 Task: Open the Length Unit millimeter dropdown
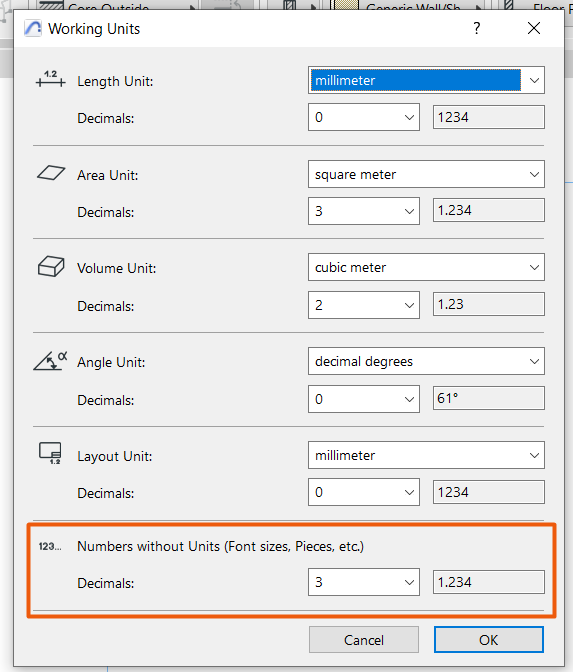pyautogui.click(x=426, y=80)
